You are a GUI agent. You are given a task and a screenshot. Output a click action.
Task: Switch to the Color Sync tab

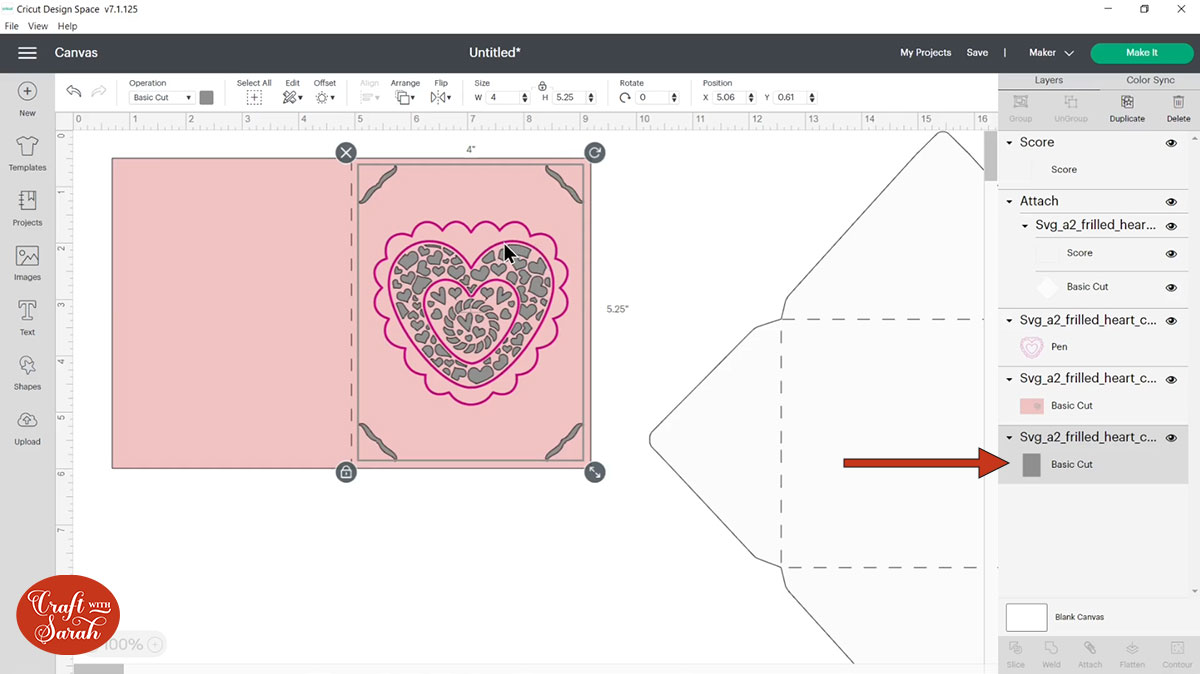pos(1150,80)
